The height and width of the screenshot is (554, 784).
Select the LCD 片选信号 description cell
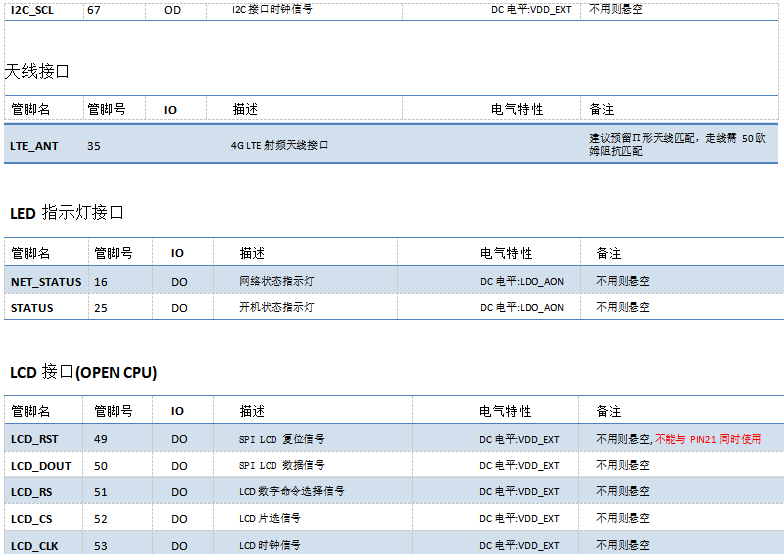[x=269, y=519]
